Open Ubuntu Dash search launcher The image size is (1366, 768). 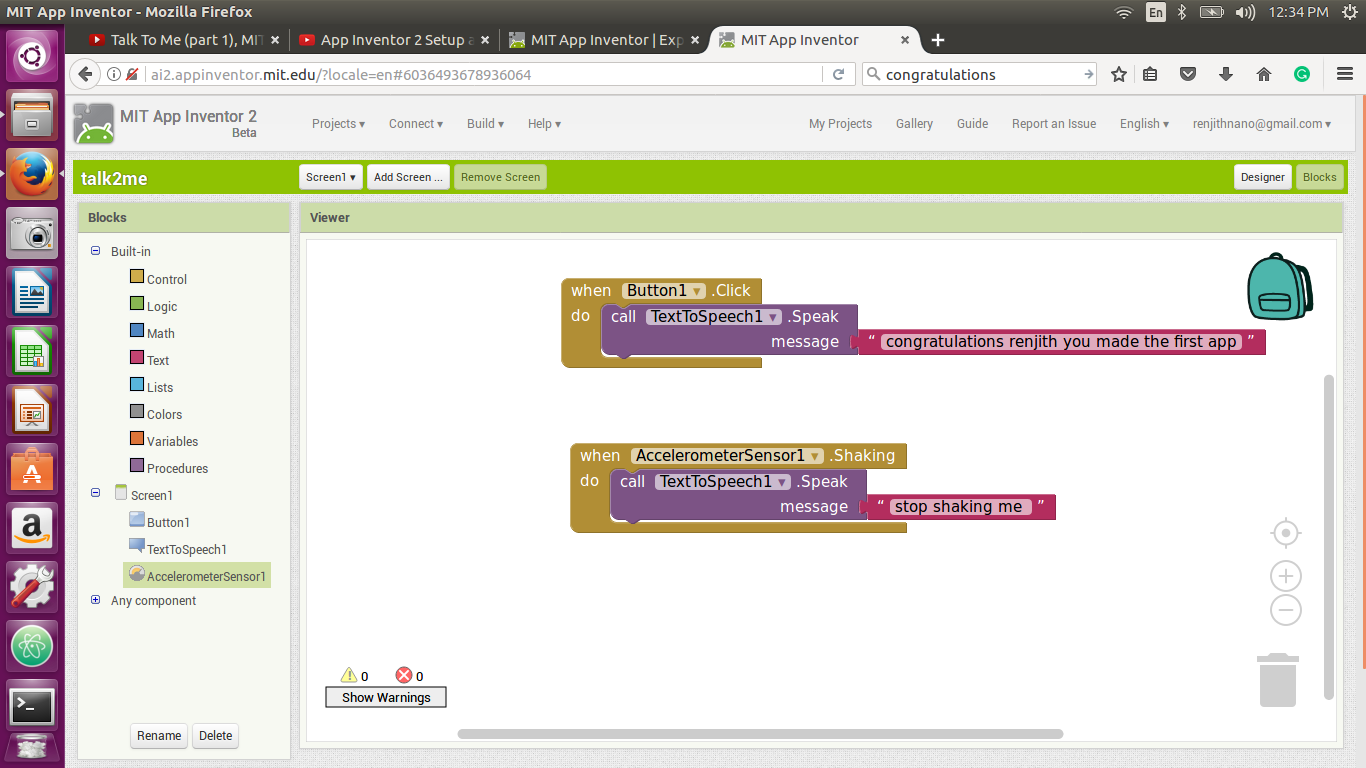pos(33,56)
